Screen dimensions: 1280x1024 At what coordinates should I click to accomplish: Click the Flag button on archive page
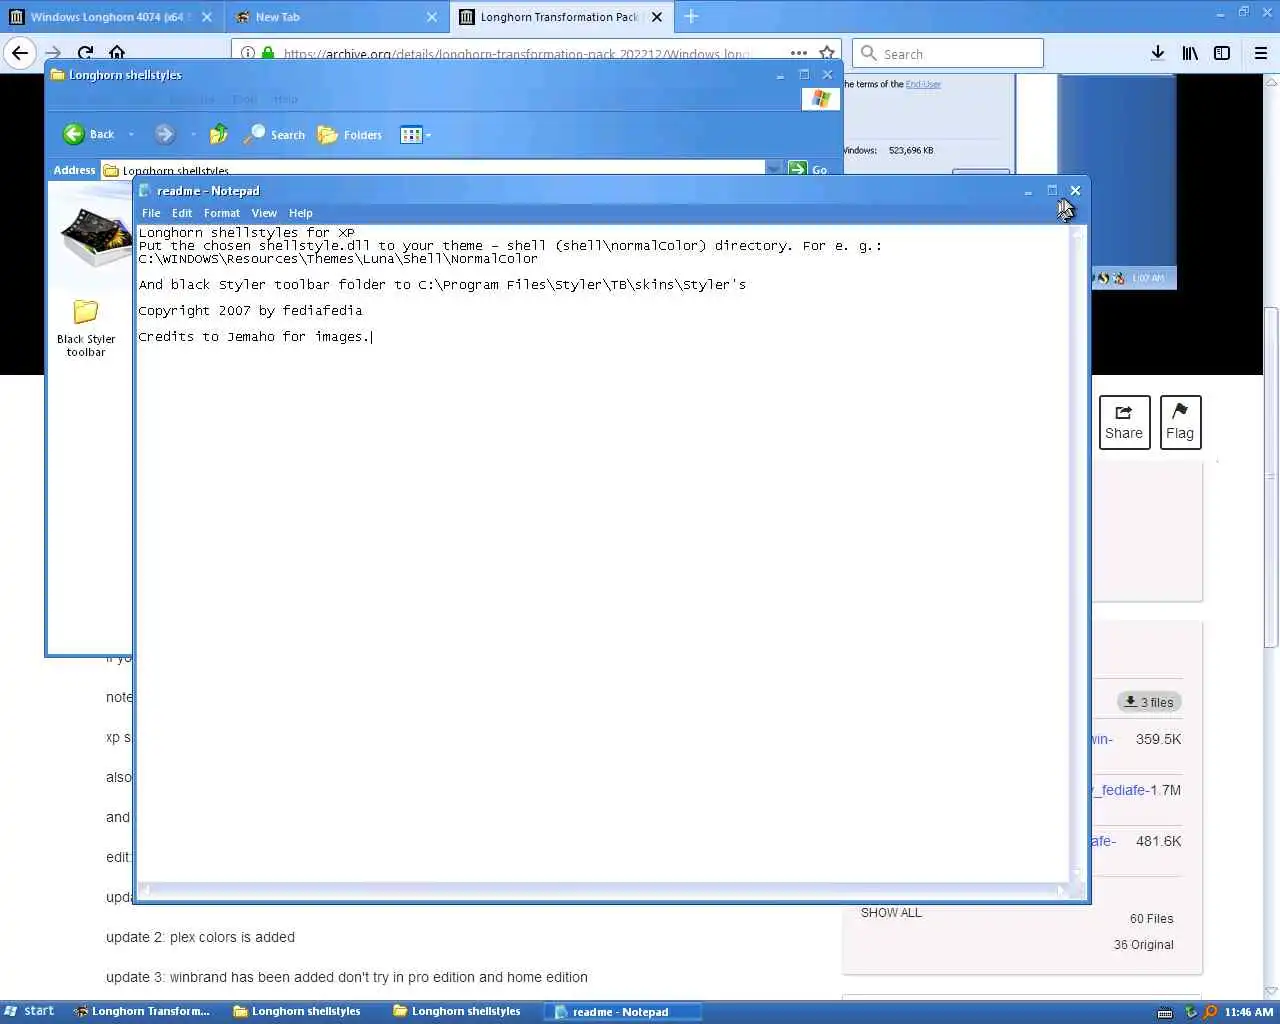[1180, 422]
